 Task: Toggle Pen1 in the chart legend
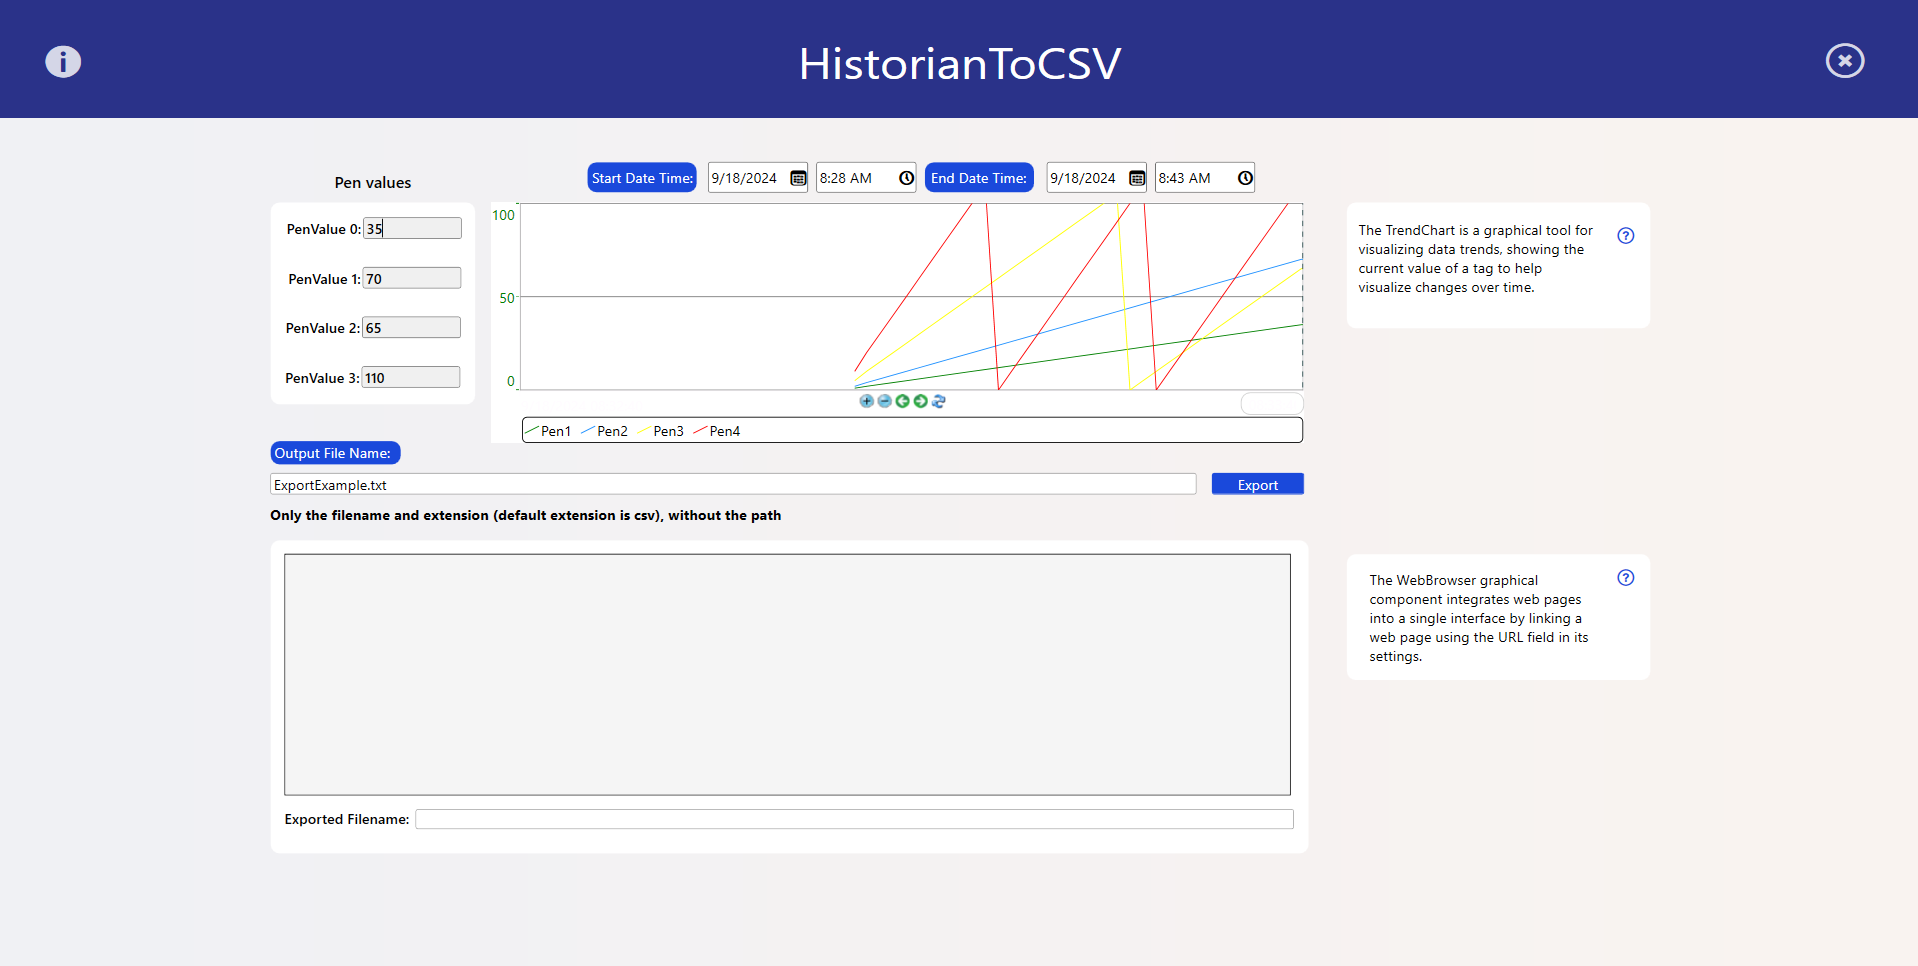[x=549, y=431]
